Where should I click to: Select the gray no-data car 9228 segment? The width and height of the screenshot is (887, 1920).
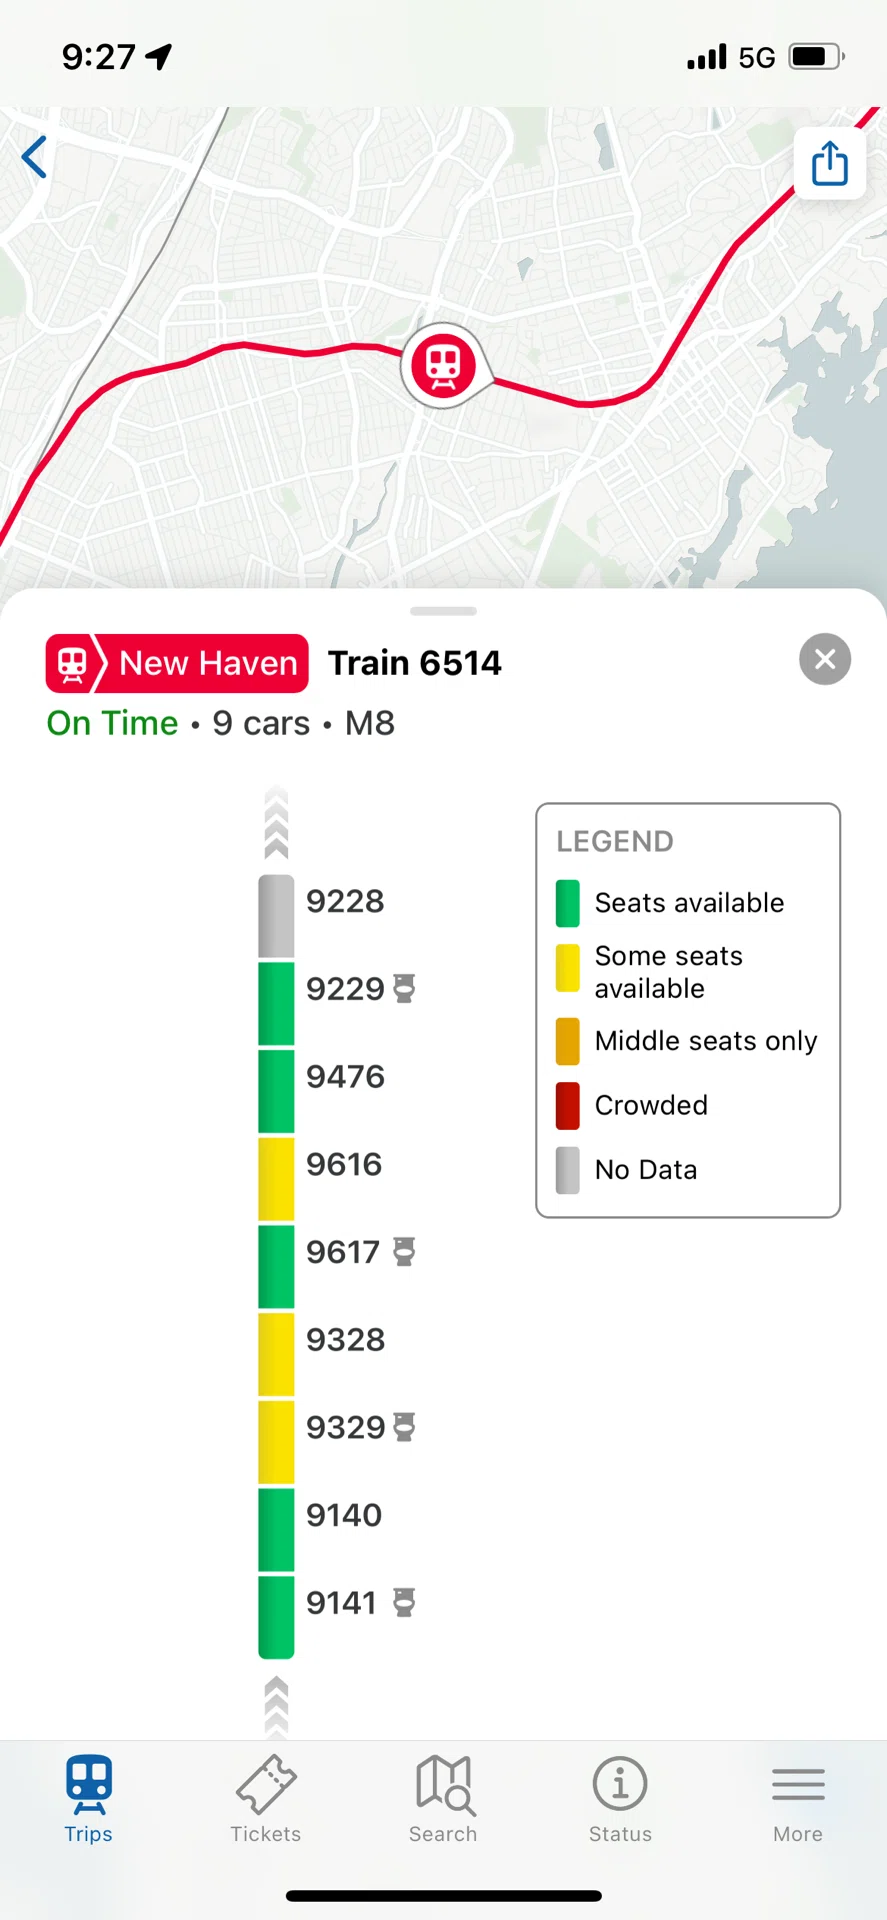276,916
